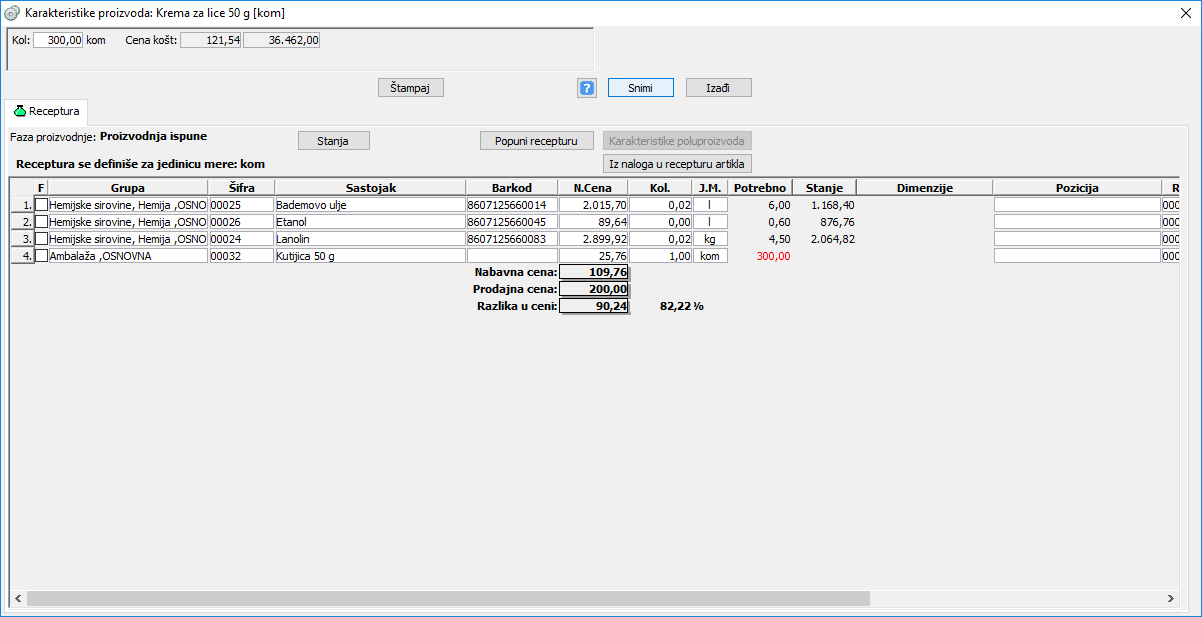
Task: Tick the checkbox for Bademovo ulje row
Action: click(x=41, y=204)
